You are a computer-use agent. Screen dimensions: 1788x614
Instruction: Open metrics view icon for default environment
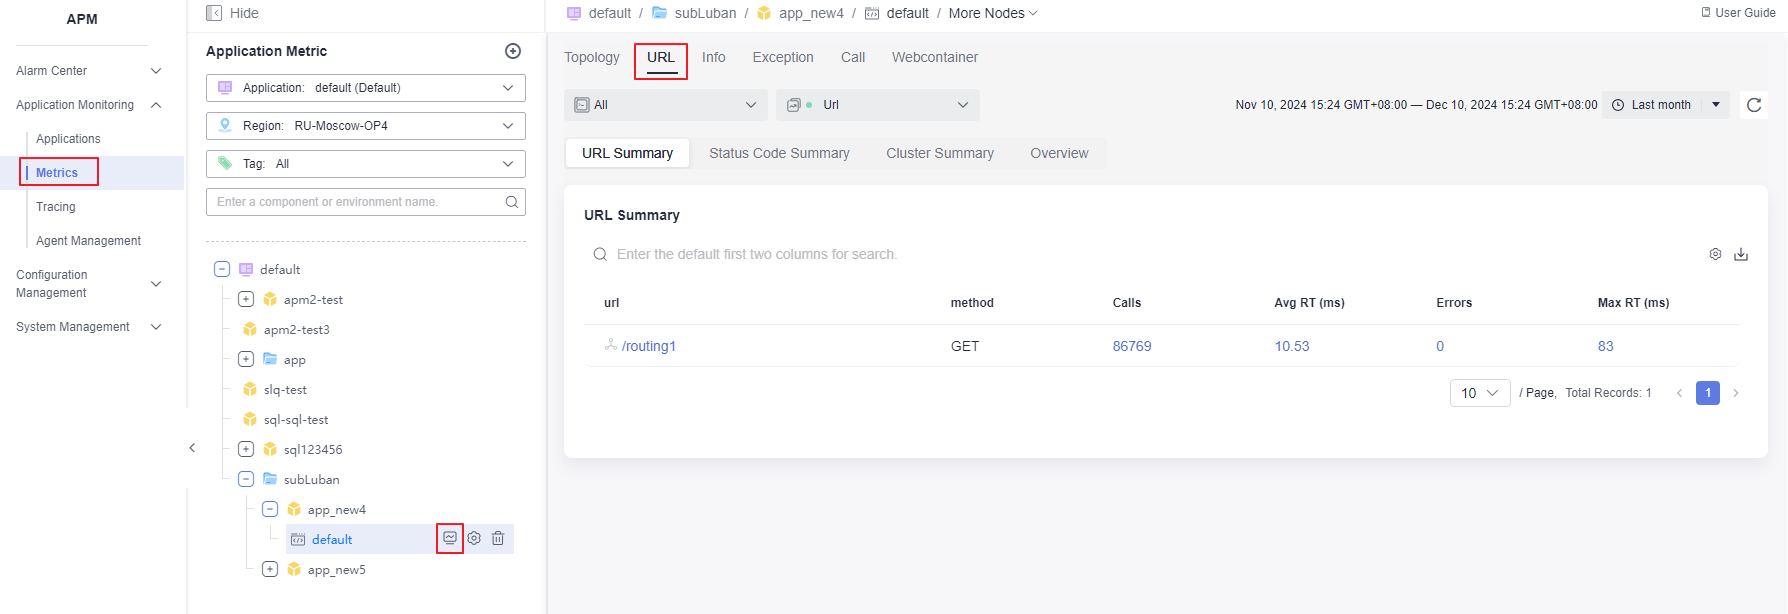tap(450, 538)
